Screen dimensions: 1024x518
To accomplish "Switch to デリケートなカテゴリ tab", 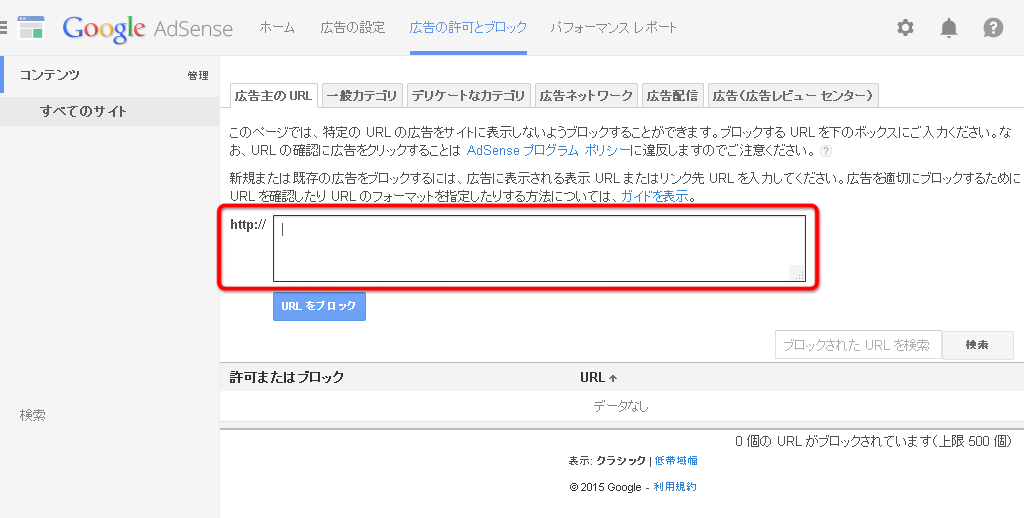I will [468, 95].
